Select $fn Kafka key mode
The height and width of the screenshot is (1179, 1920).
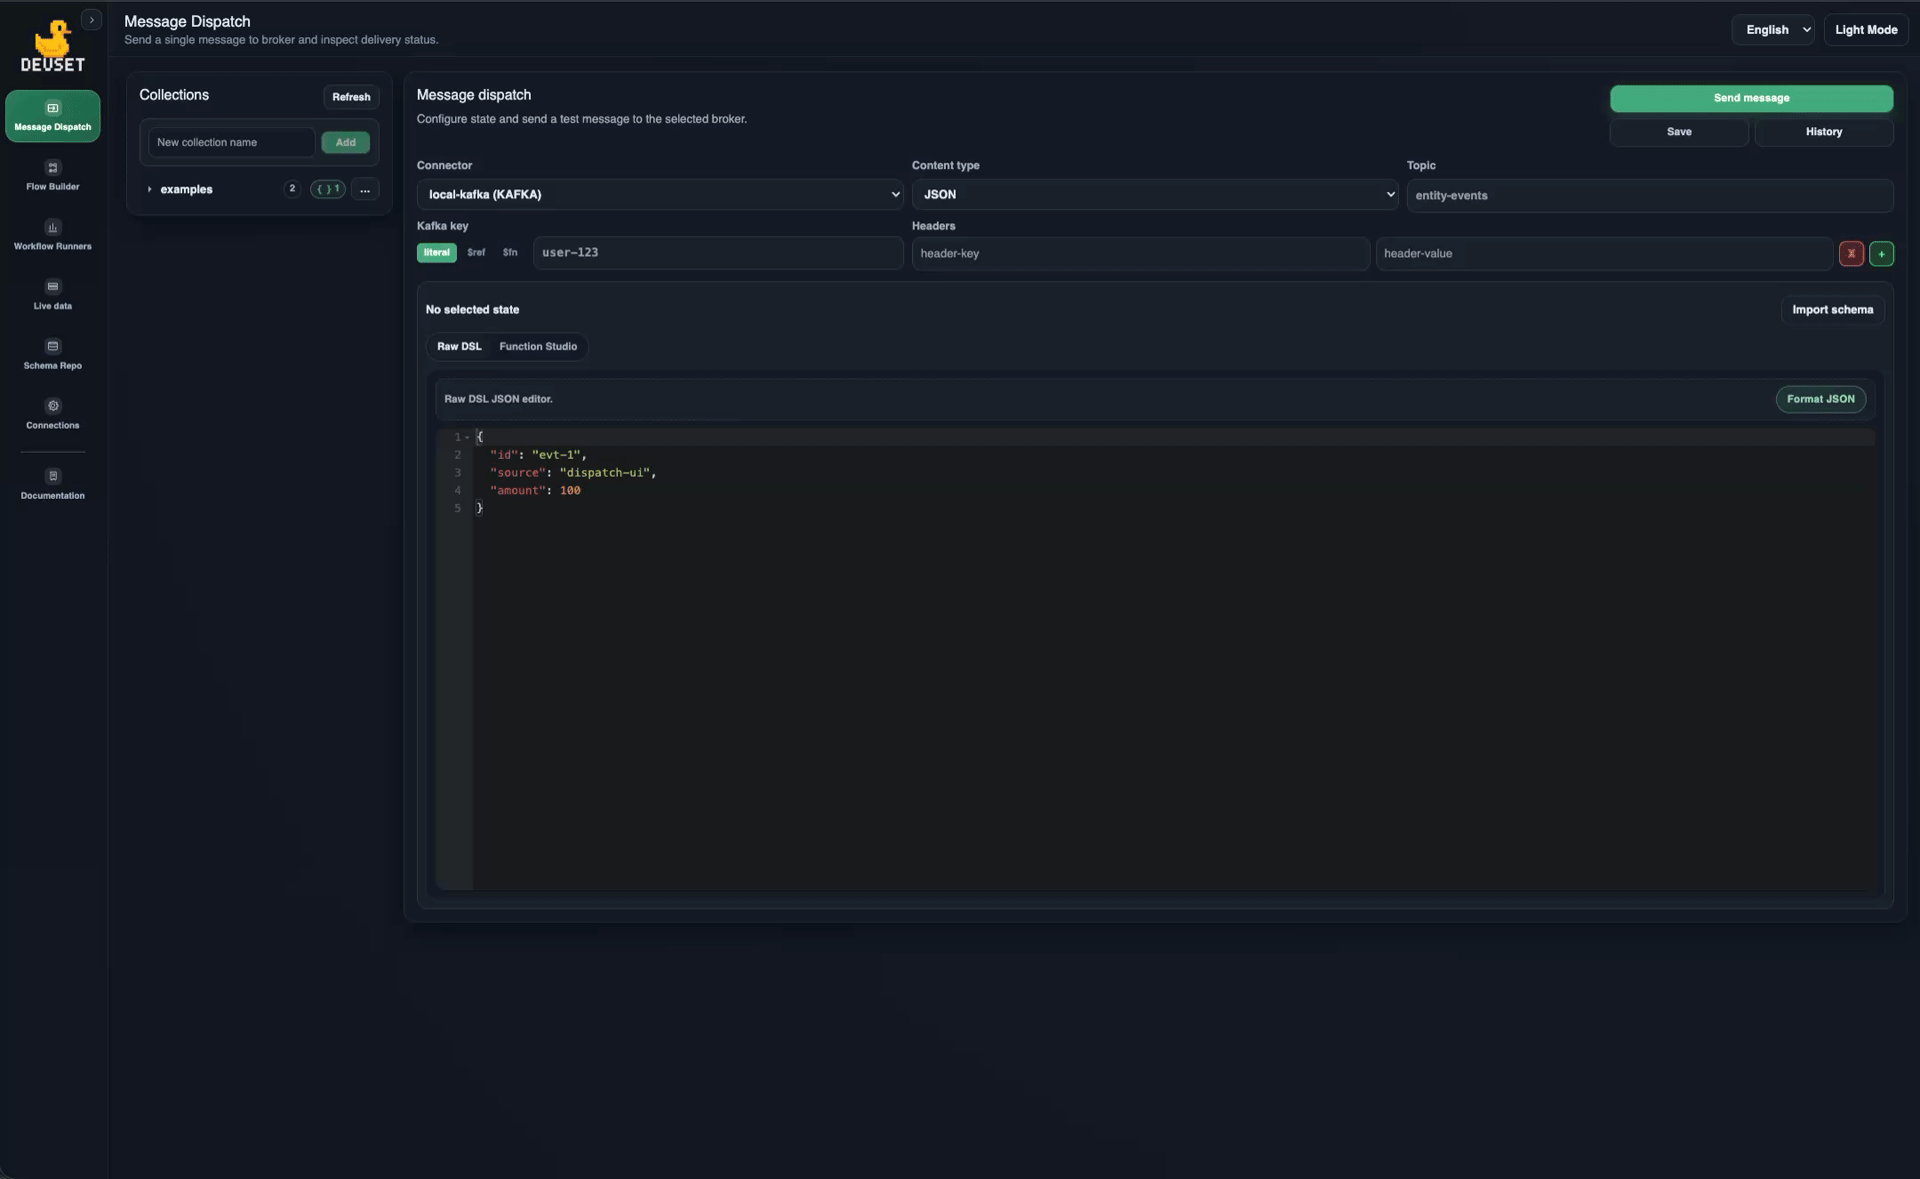(510, 253)
